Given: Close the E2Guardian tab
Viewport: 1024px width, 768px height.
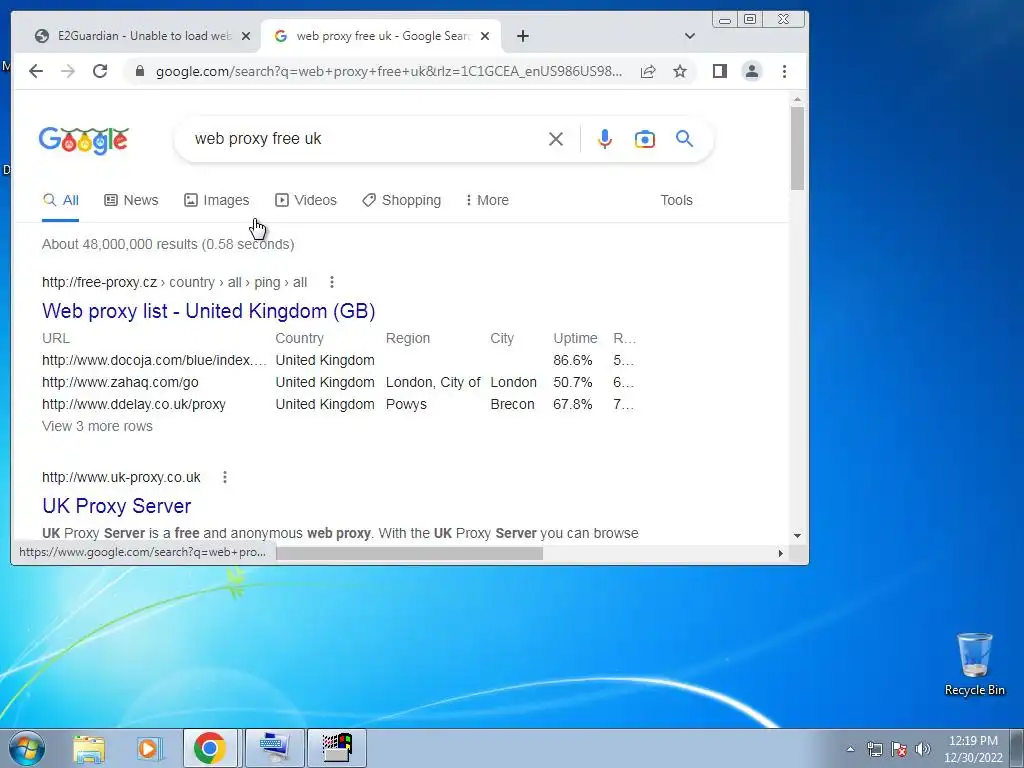Looking at the screenshot, I should (246, 36).
